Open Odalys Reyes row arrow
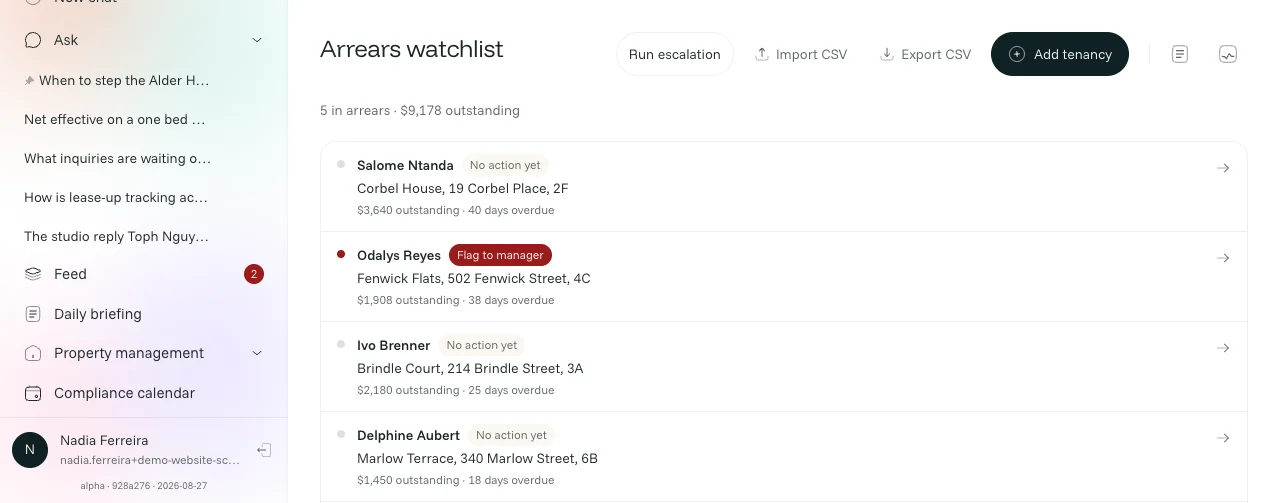 click(x=1223, y=258)
